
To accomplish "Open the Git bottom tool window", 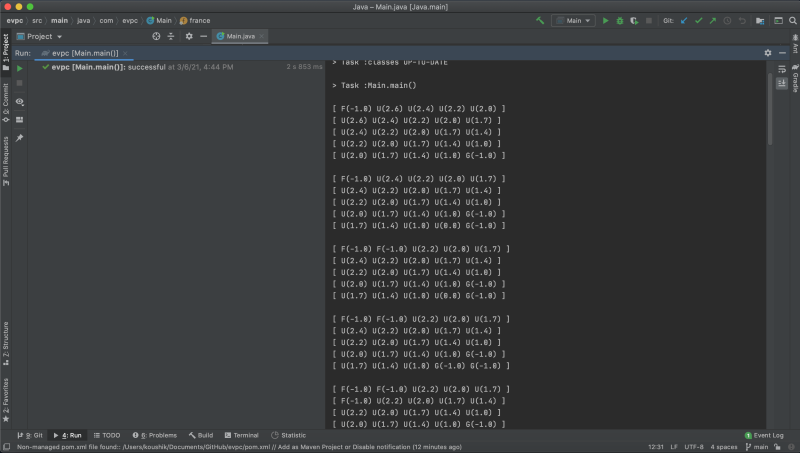I will tap(30, 435).
